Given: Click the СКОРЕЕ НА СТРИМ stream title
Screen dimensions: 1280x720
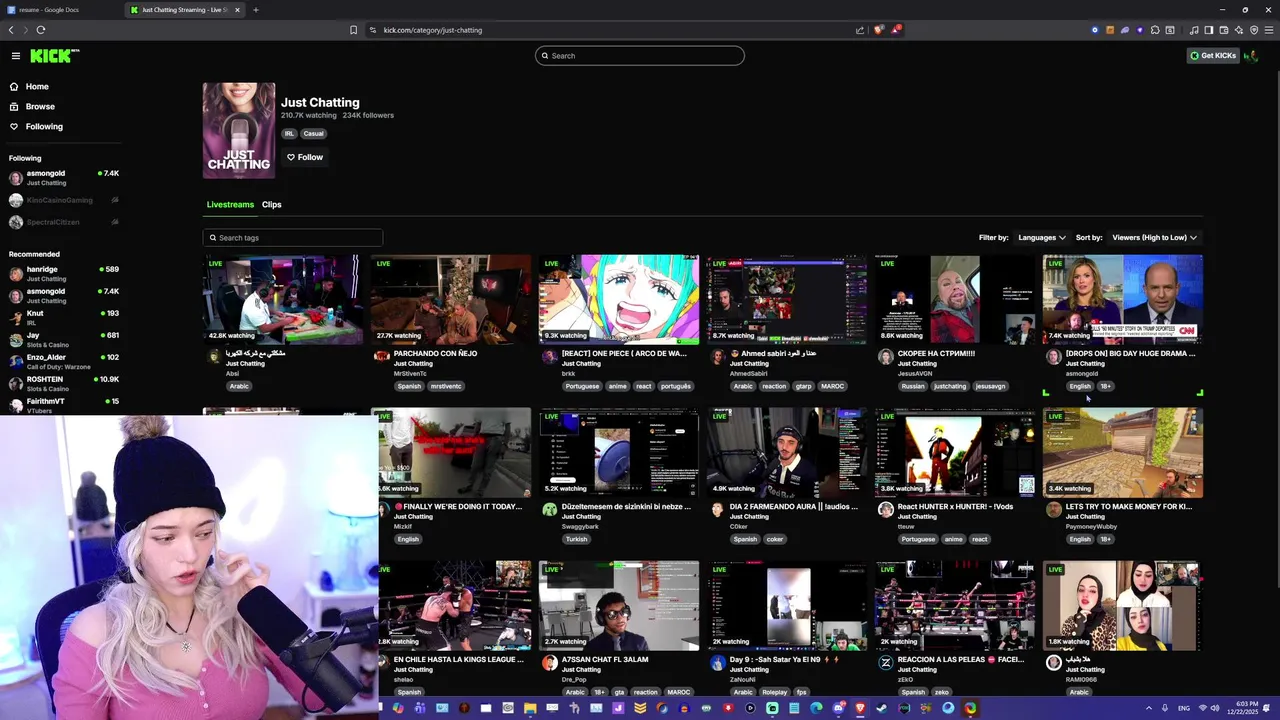Looking at the screenshot, I should click(936, 354).
